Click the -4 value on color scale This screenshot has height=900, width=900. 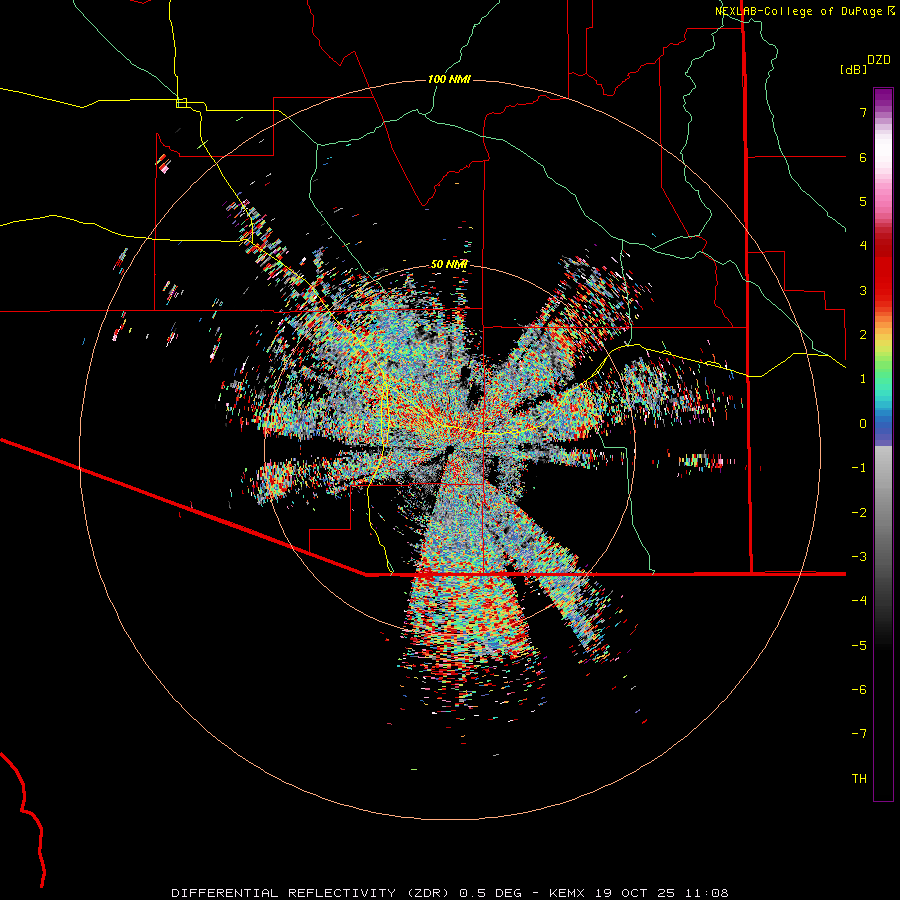point(859,601)
